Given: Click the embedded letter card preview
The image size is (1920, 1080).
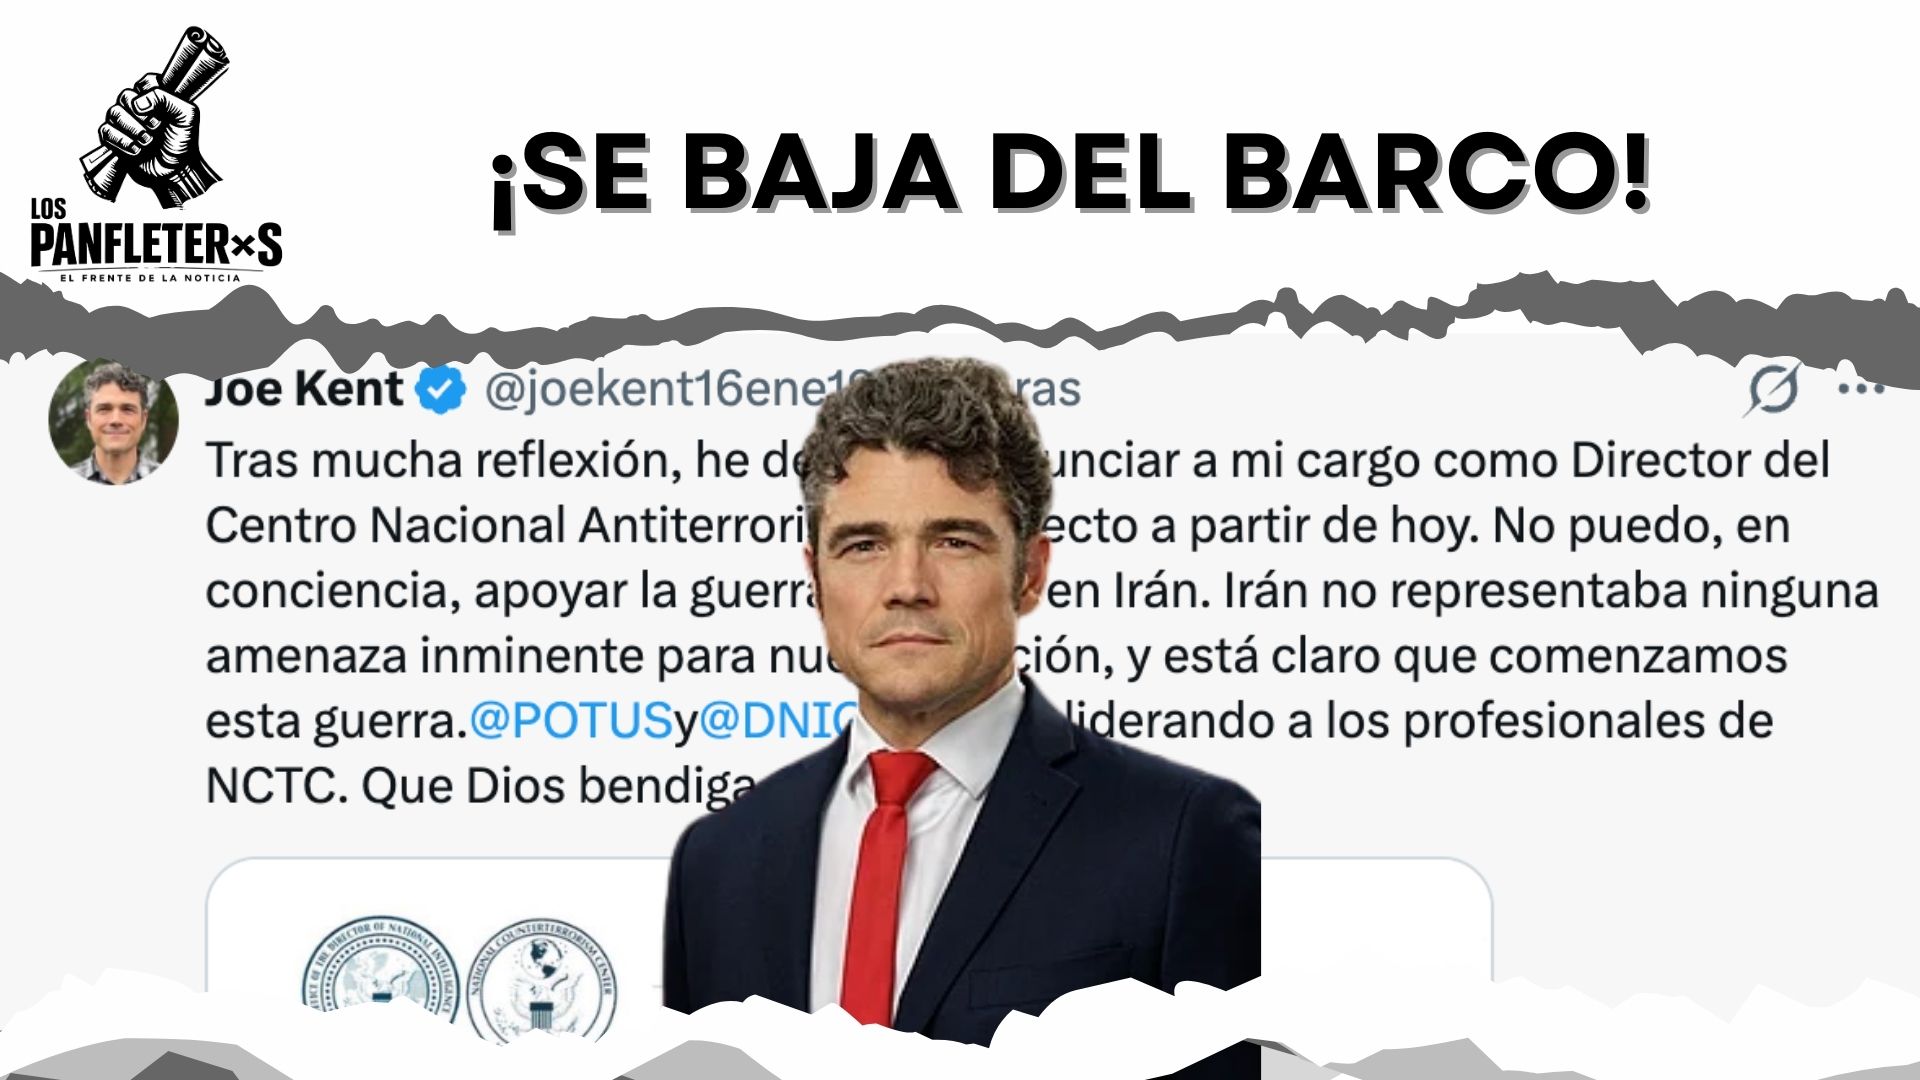Looking at the screenshot, I should coord(848,950).
